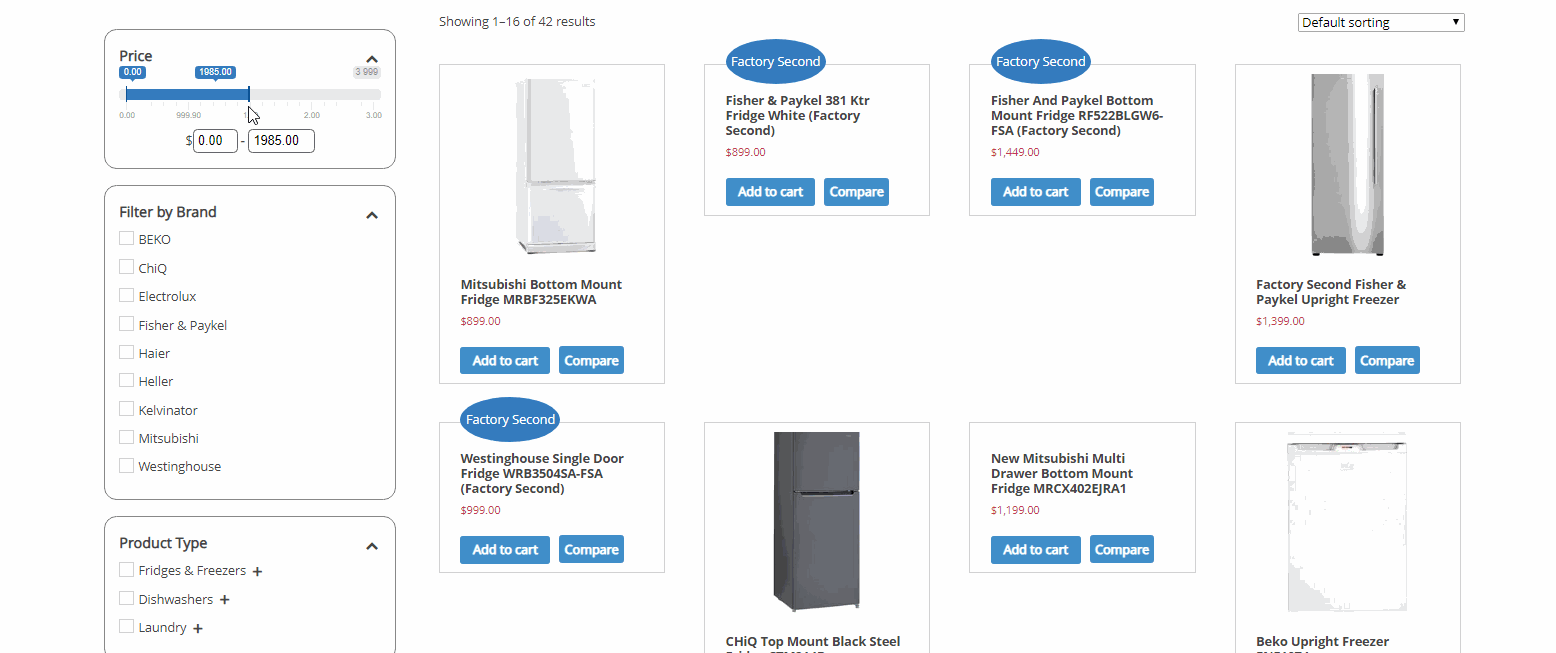Screen dimensions: 1556x653
Task: Expand Fridges & Freezers plus icon
Action: point(257,572)
